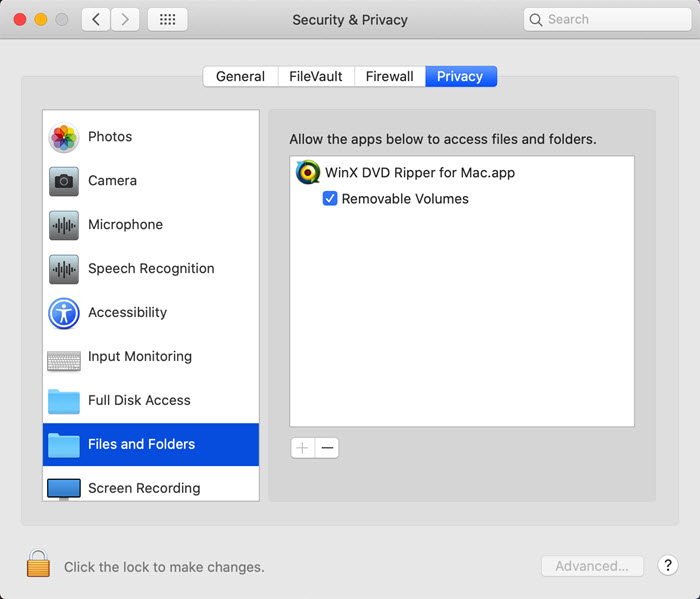Close the window with the red button
Screen dimensions: 700x599
(x=20, y=19)
